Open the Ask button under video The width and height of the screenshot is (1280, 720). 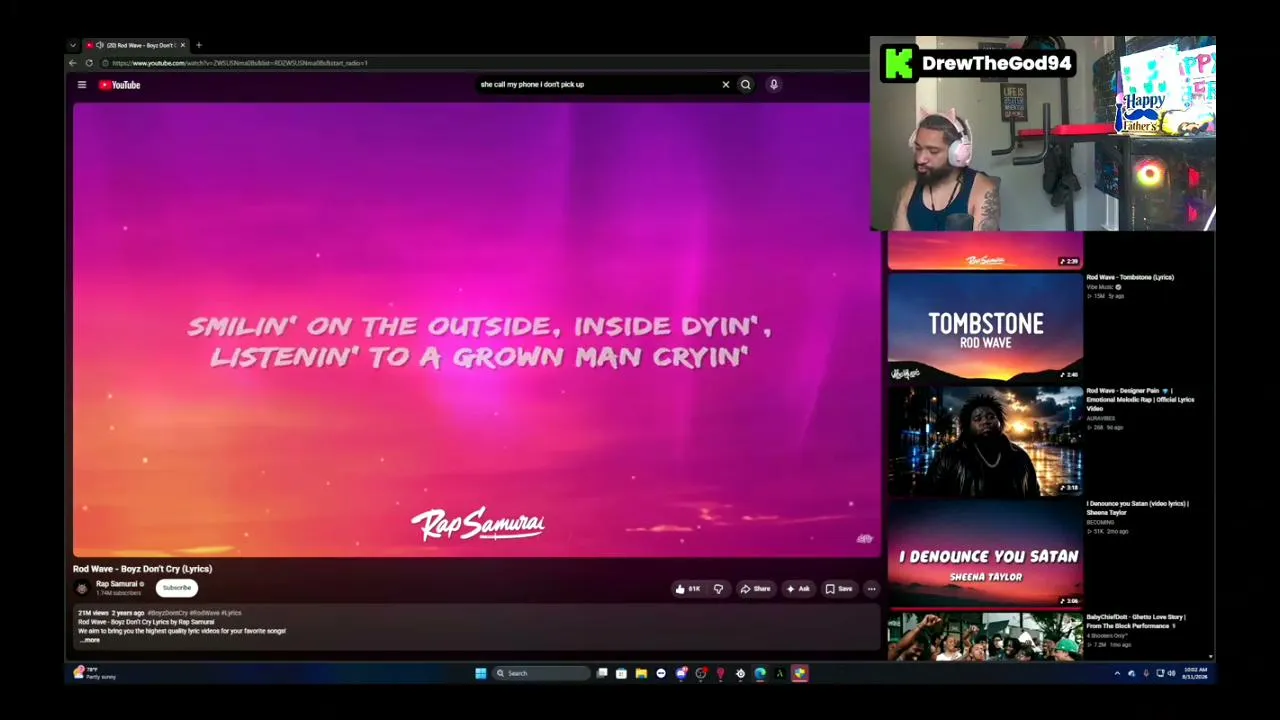[798, 589]
